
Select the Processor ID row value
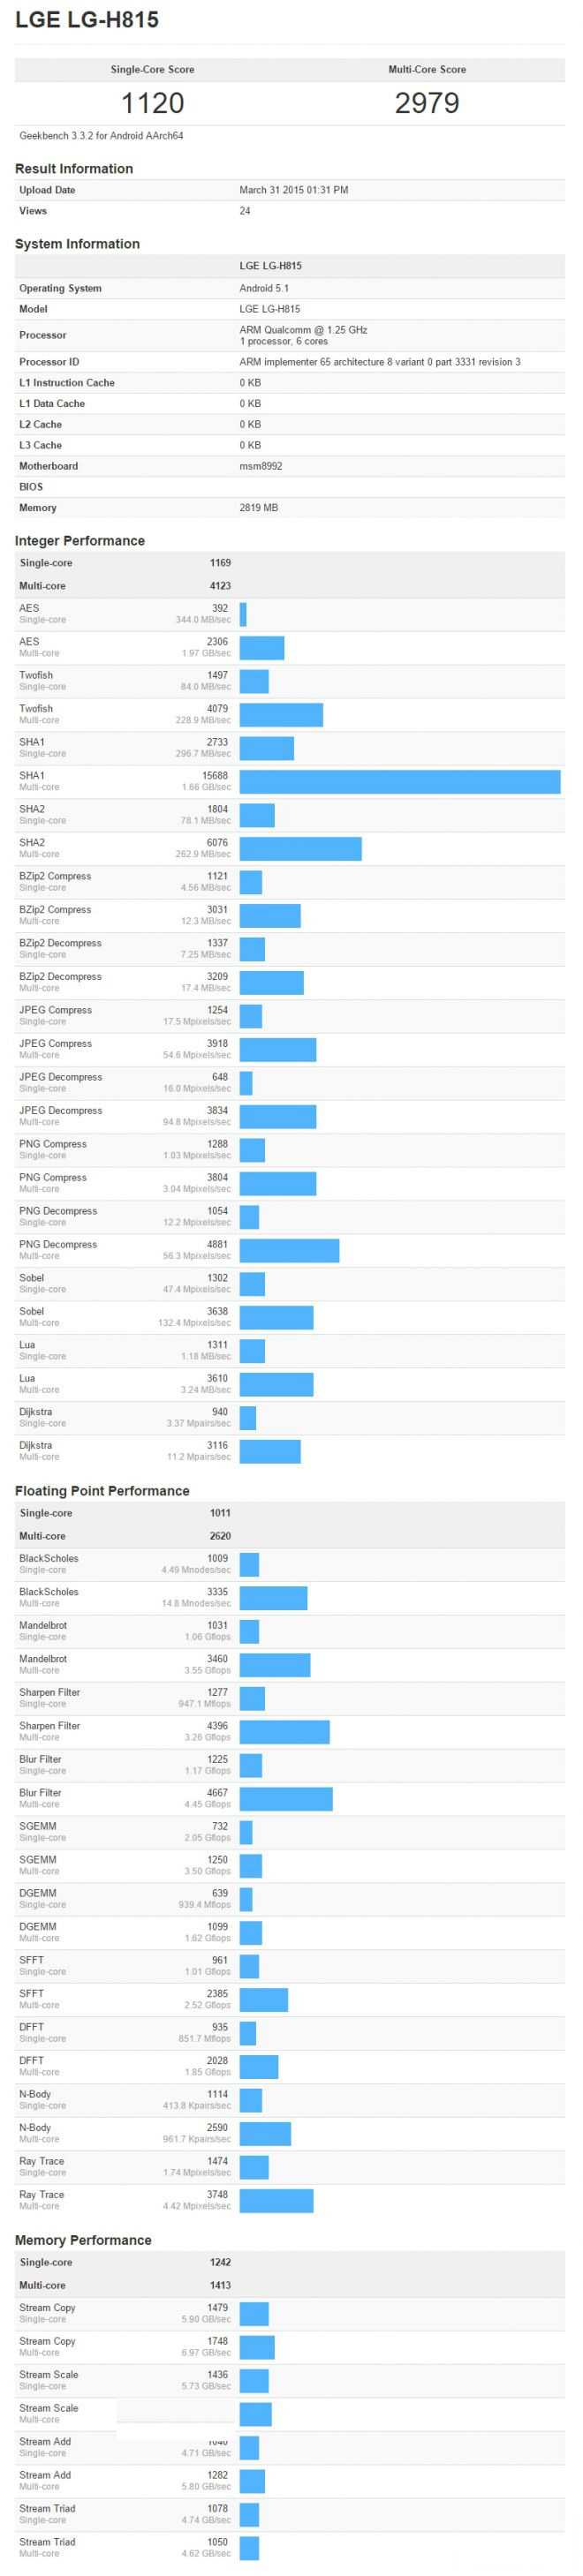[380, 362]
